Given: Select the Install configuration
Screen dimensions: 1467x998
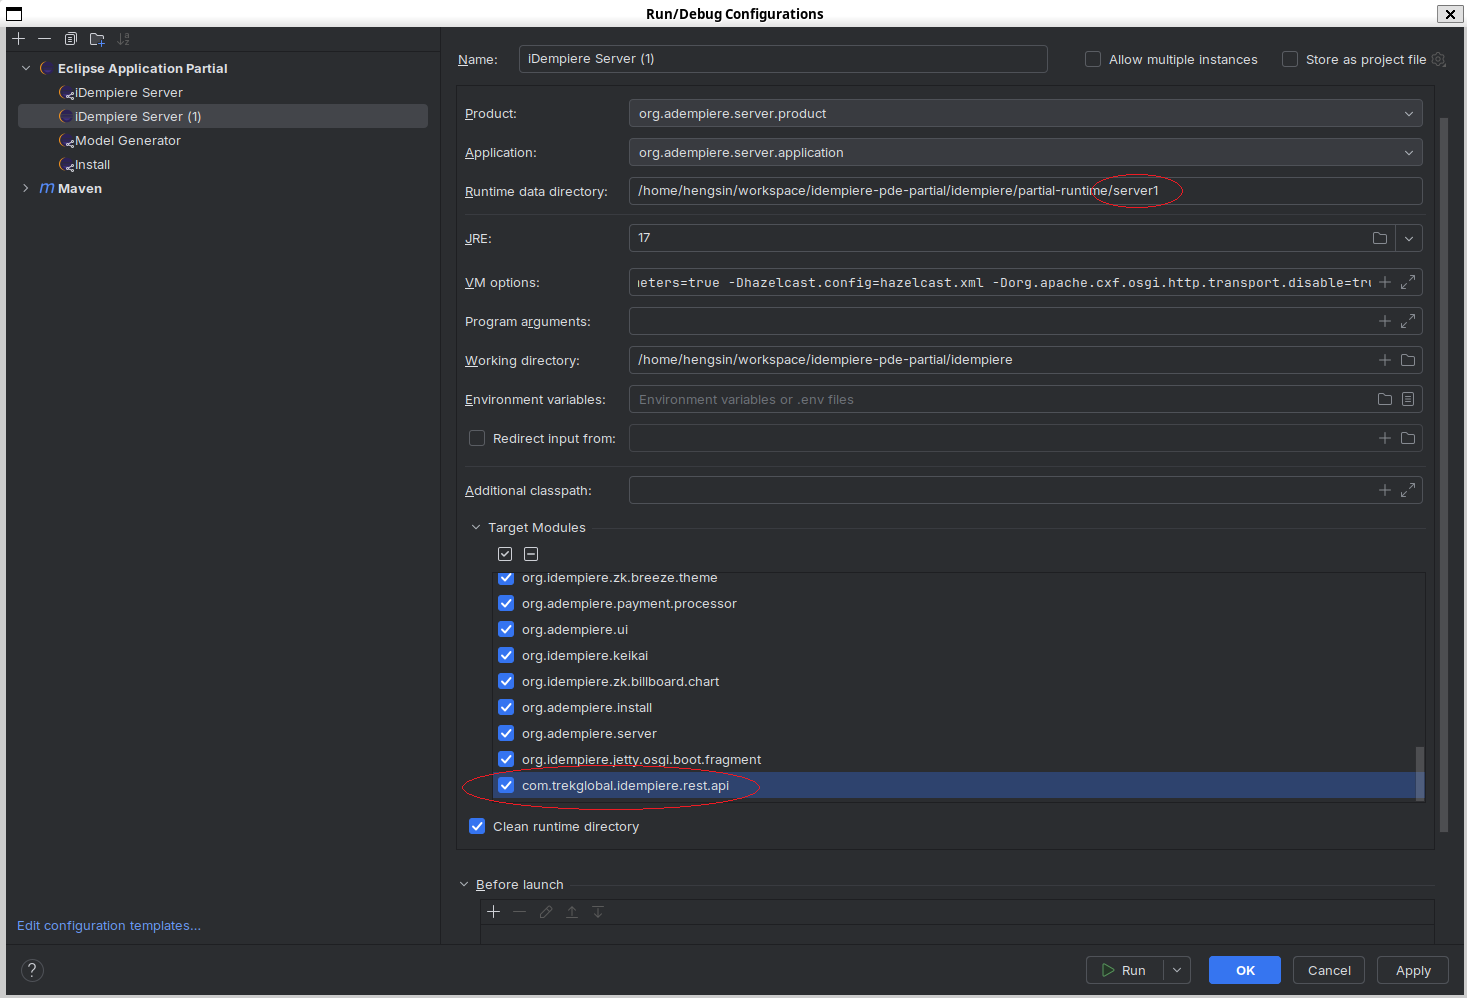Looking at the screenshot, I should click(92, 165).
